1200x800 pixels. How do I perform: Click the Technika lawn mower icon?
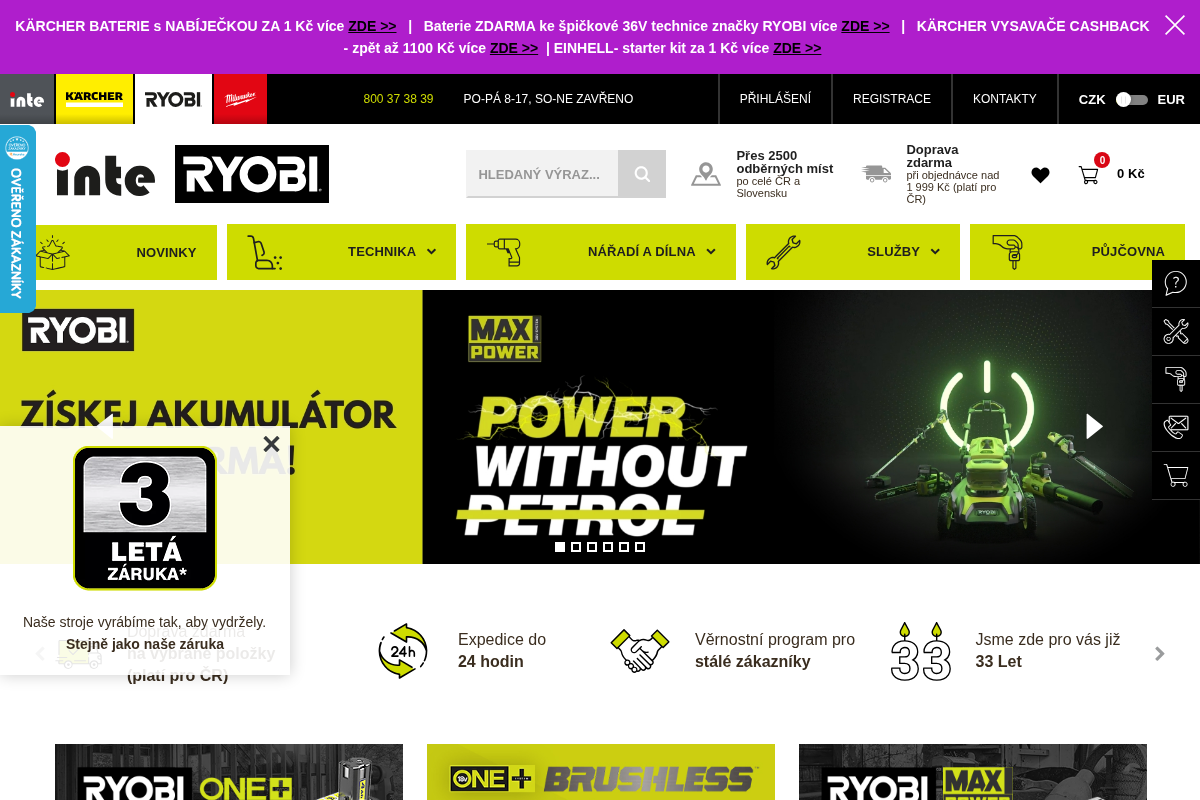tap(264, 252)
